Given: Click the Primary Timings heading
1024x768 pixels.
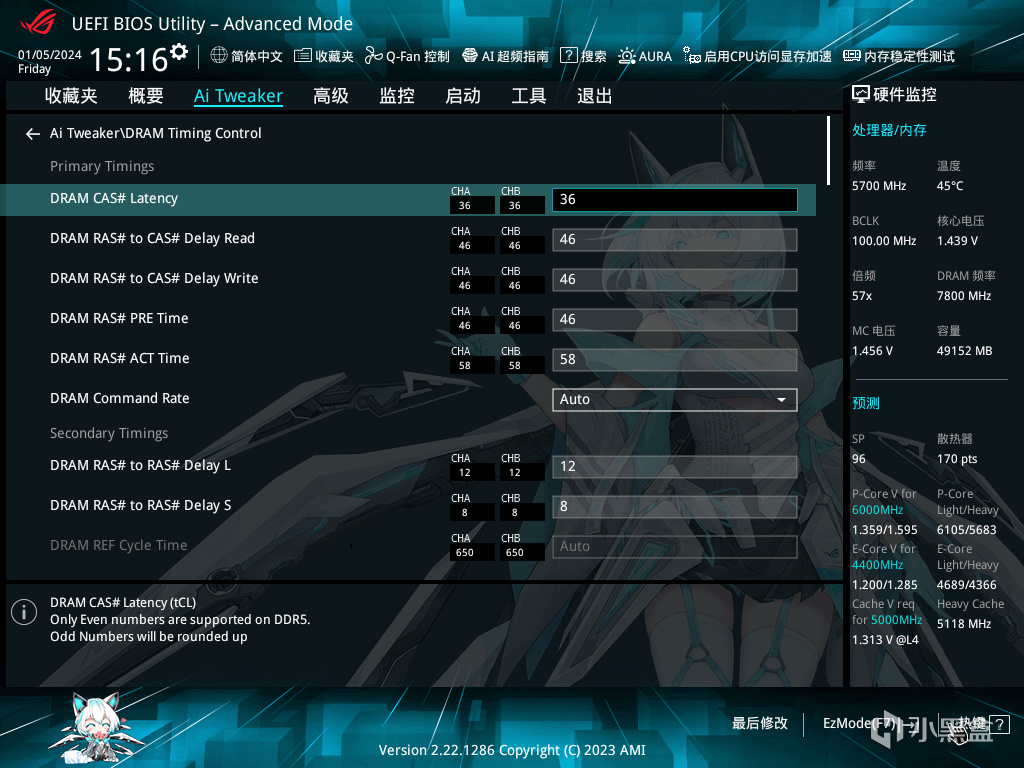Looking at the screenshot, I should click(102, 166).
